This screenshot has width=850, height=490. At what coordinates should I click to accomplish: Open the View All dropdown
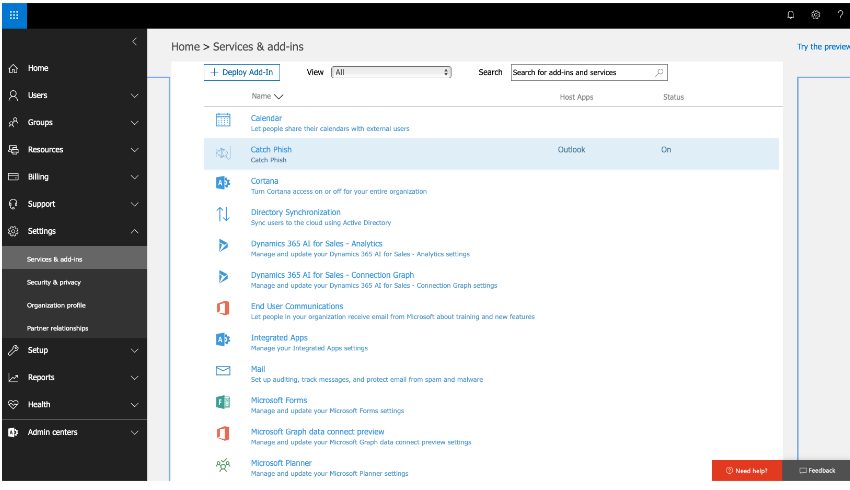click(x=391, y=72)
